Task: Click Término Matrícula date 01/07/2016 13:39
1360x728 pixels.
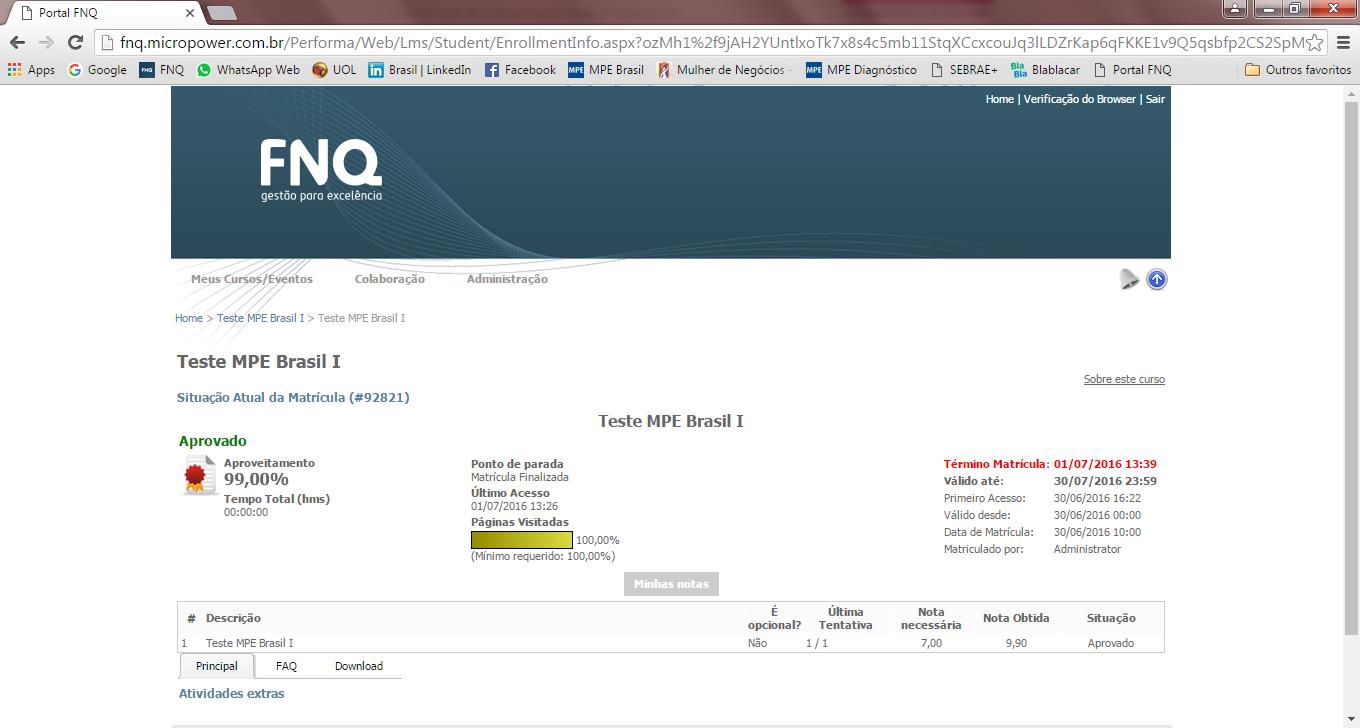Action: click(1105, 464)
